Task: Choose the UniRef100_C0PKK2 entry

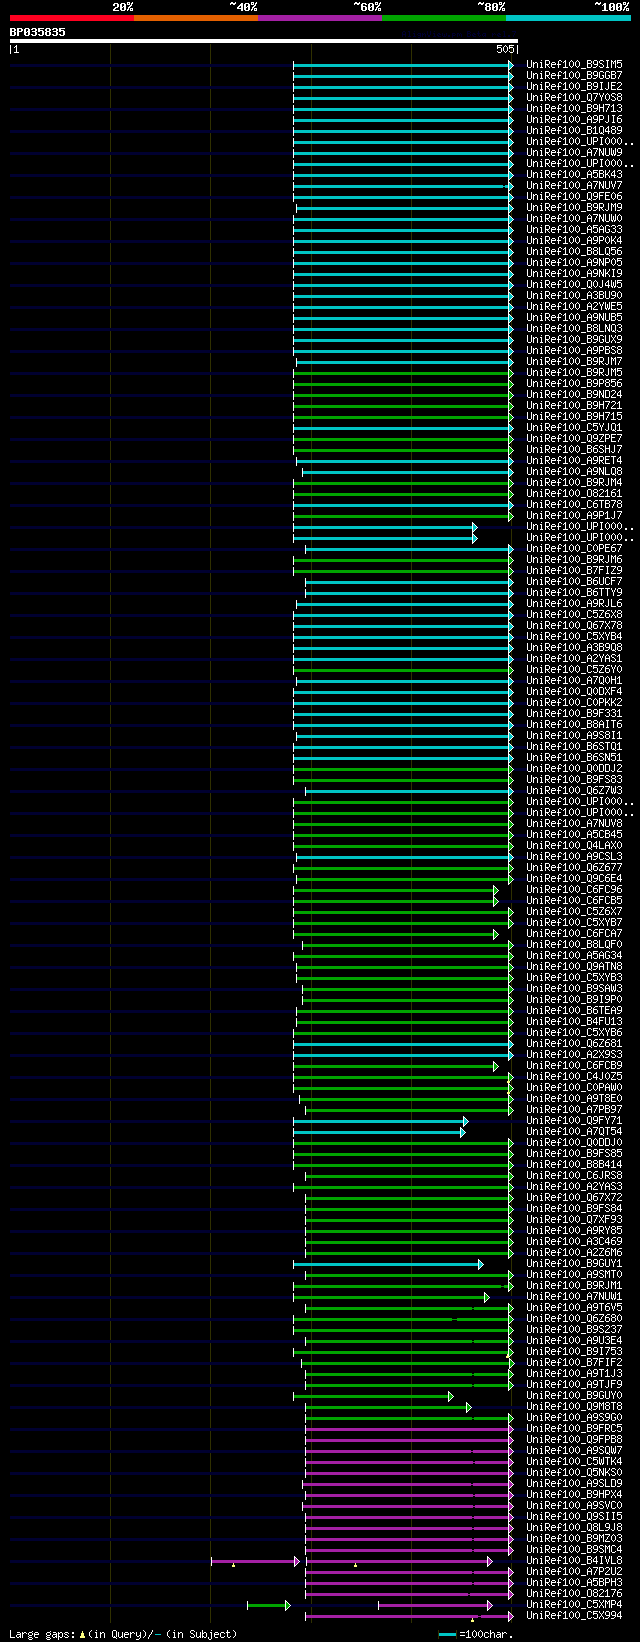Action: click(x=574, y=702)
